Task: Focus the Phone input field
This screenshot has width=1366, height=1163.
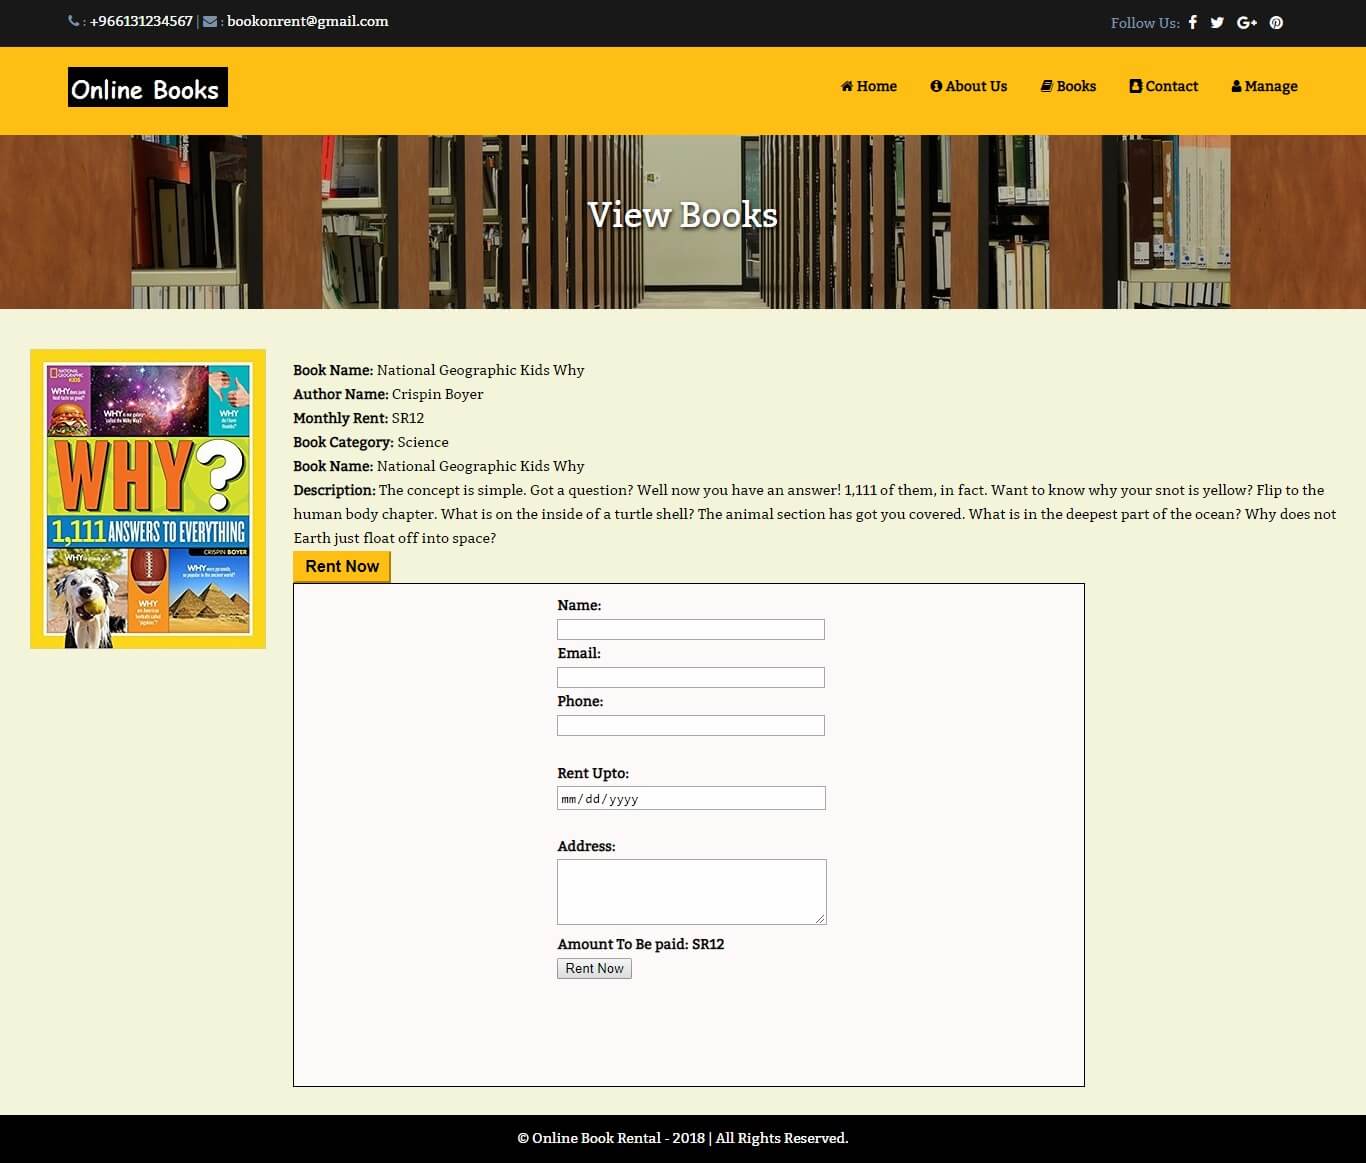Action: click(691, 725)
